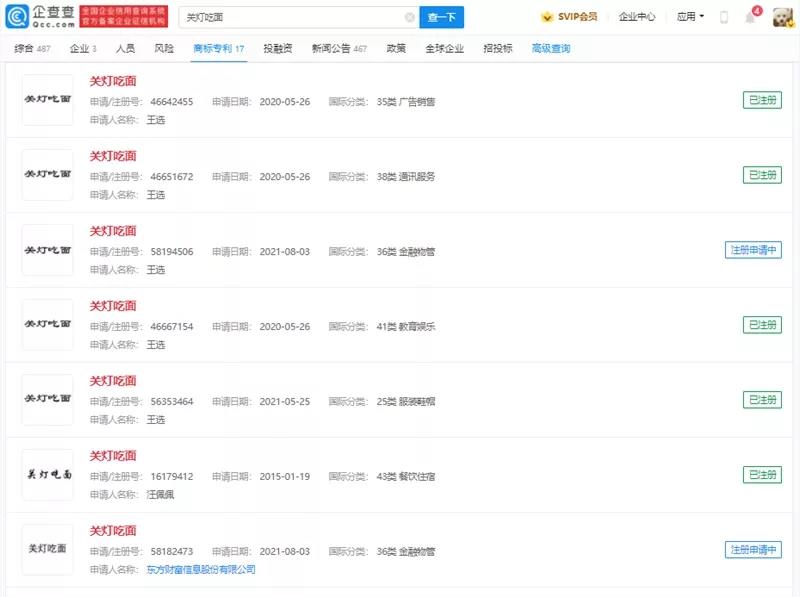This screenshot has height=597, width=800.
Task: Open trademark thumbnail for registration 58182473
Action: tap(47, 550)
